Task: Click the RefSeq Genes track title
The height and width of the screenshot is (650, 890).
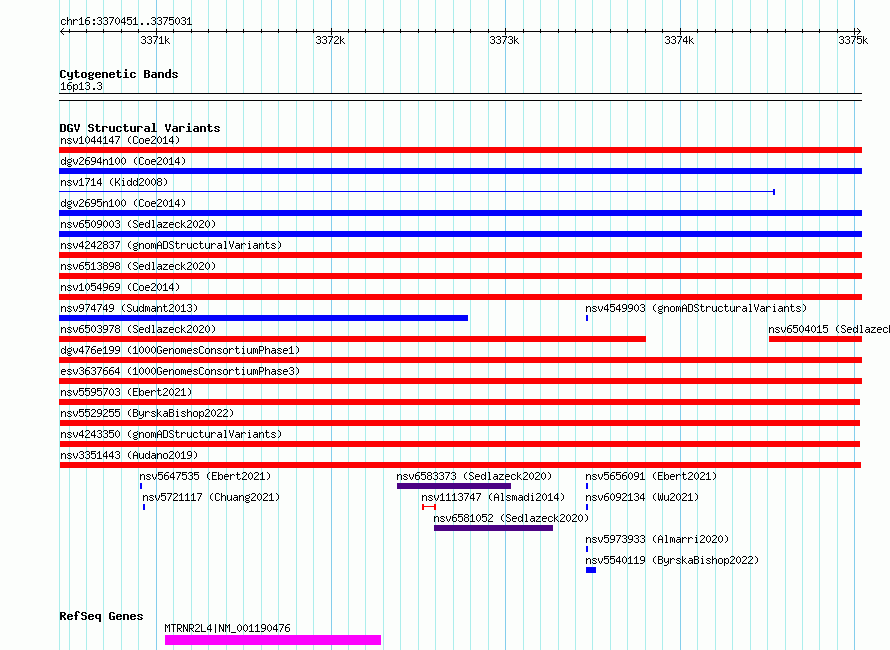Action: coord(101,616)
